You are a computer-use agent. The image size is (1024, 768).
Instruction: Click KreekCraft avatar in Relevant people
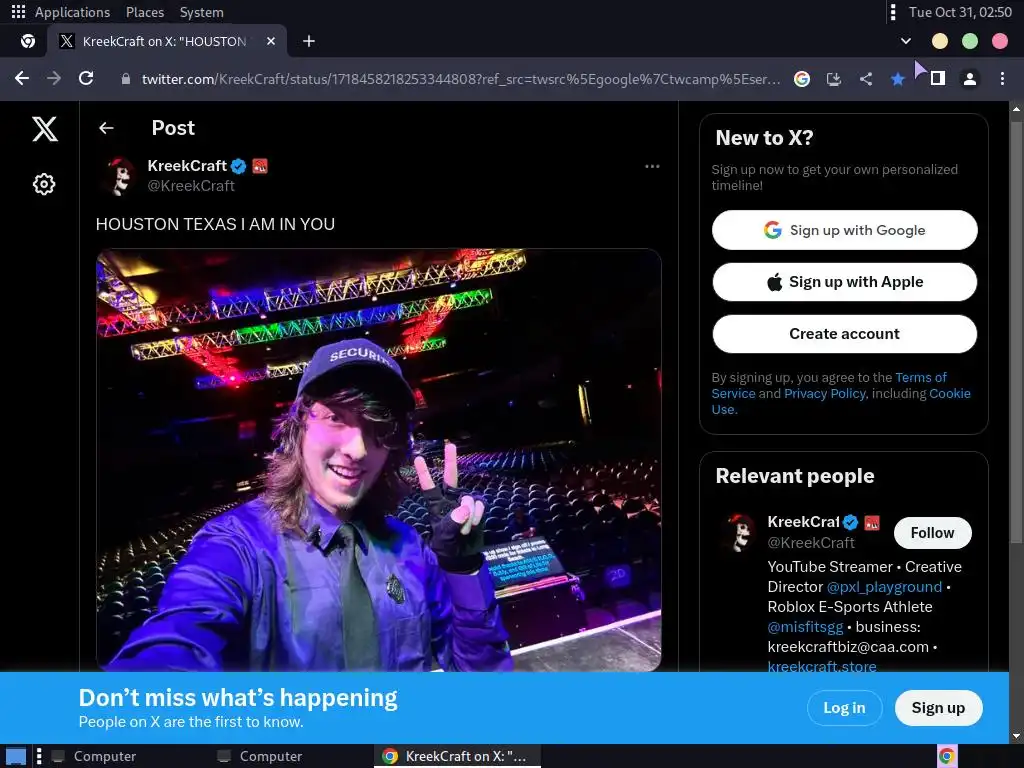(741, 533)
